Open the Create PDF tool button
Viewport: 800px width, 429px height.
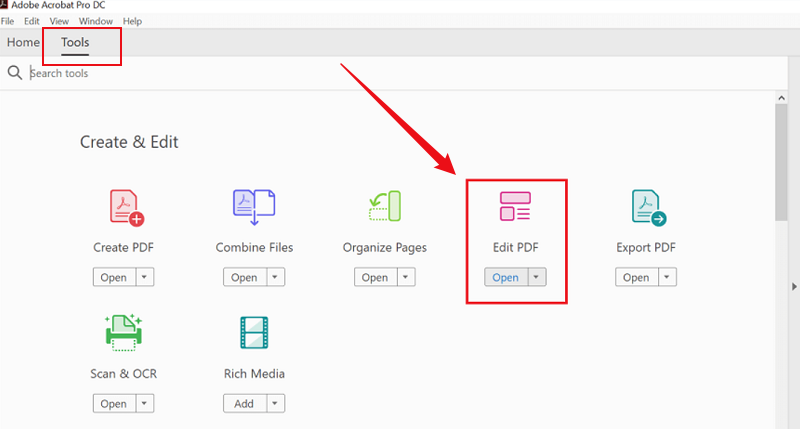point(114,277)
